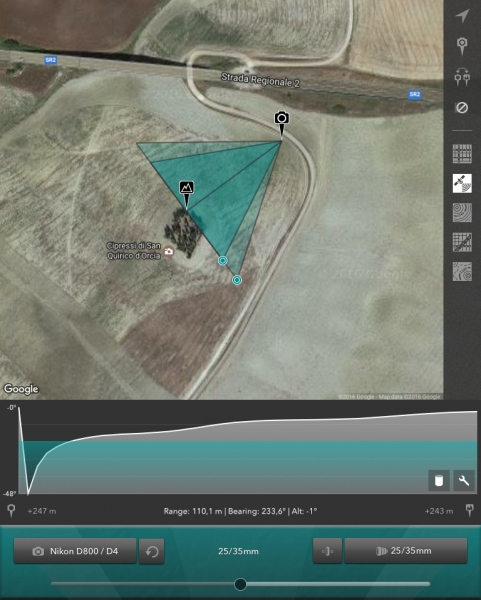Screen dimensions: 481x600
Task: Tap the disable circle-slash icon
Action: pyautogui.click(x=462, y=108)
